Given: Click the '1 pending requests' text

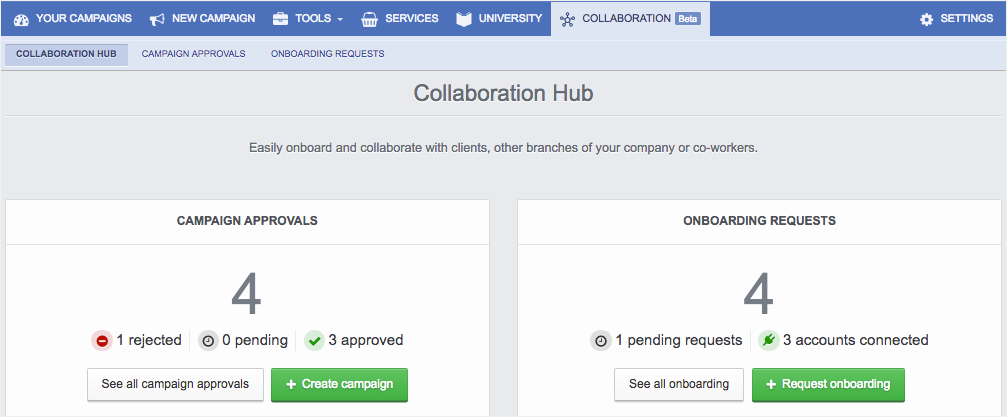Looking at the screenshot, I should 679,341.
